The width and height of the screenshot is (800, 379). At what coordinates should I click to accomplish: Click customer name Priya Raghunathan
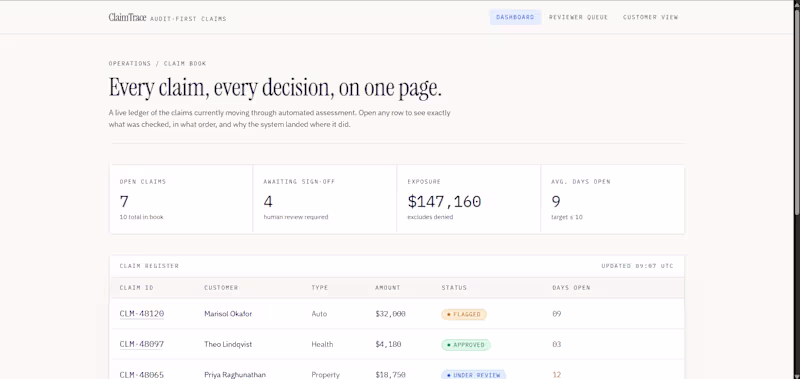pos(235,375)
